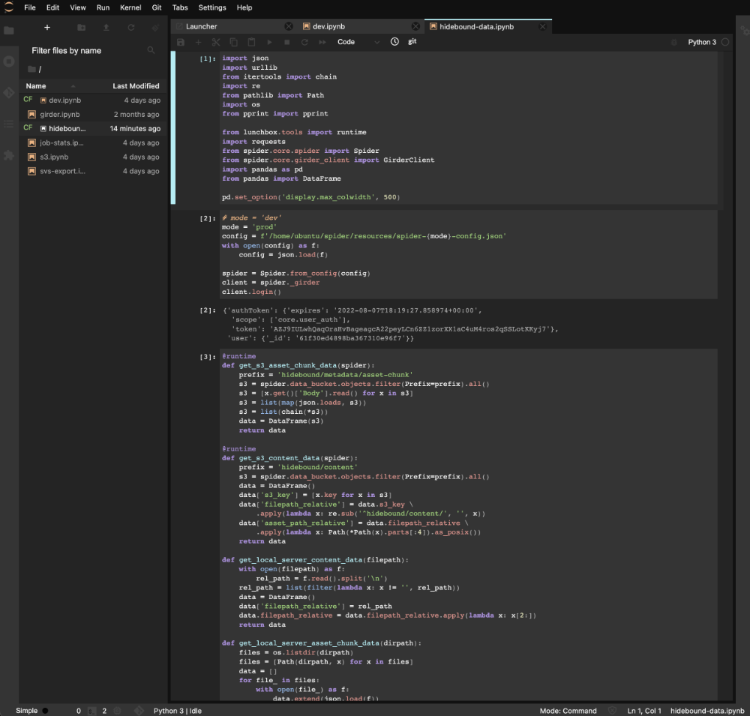750x716 pixels.
Task: Click the Git clone icon in file browser
Action: click(x=155, y=28)
